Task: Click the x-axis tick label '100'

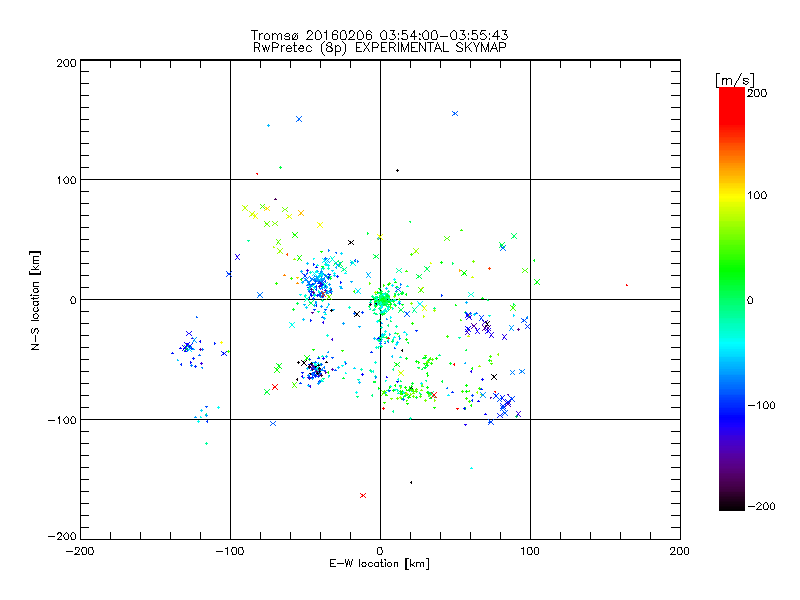Action: click(530, 552)
